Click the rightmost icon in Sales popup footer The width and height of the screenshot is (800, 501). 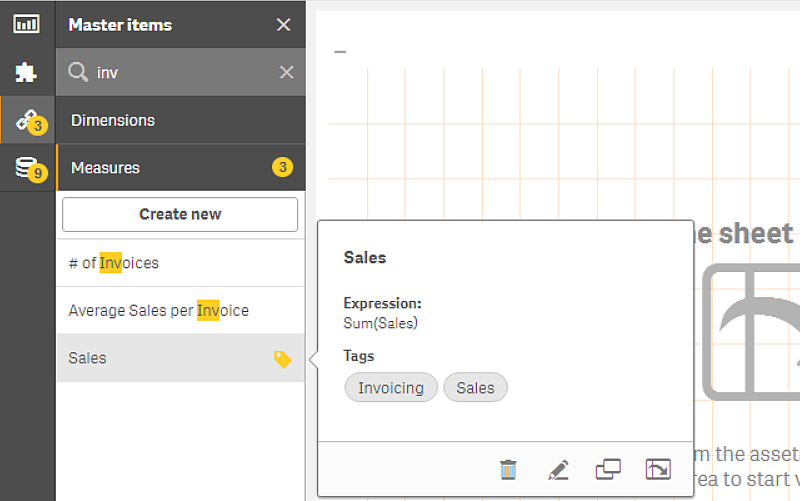point(658,469)
